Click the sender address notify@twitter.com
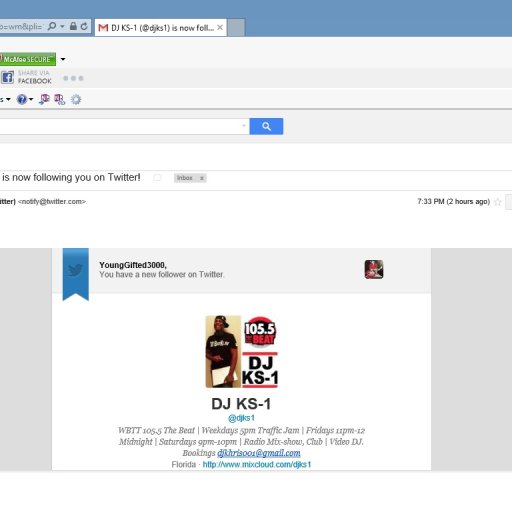Viewport: 512px width, 512px height. click(52, 202)
